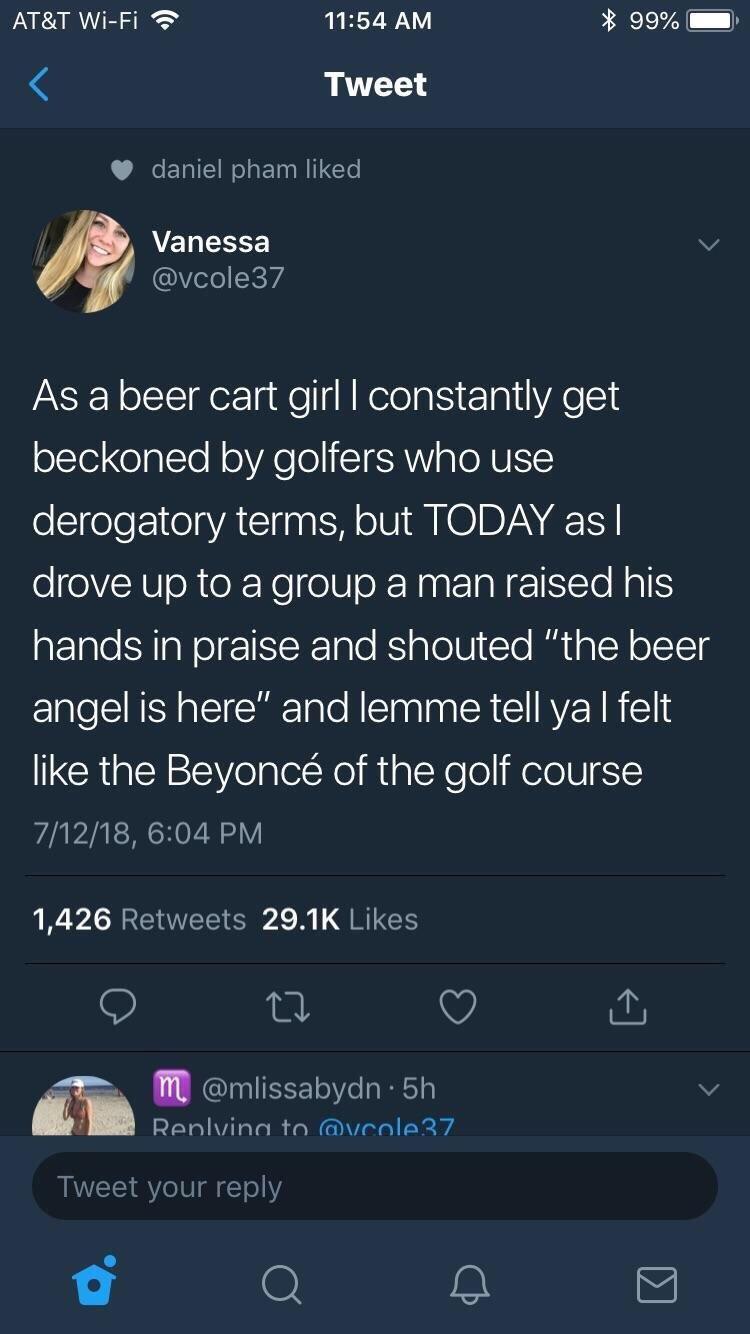Tap the 'Tweet your reply' field
The width and height of the screenshot is (750, 1334).
click(375, 1187)
